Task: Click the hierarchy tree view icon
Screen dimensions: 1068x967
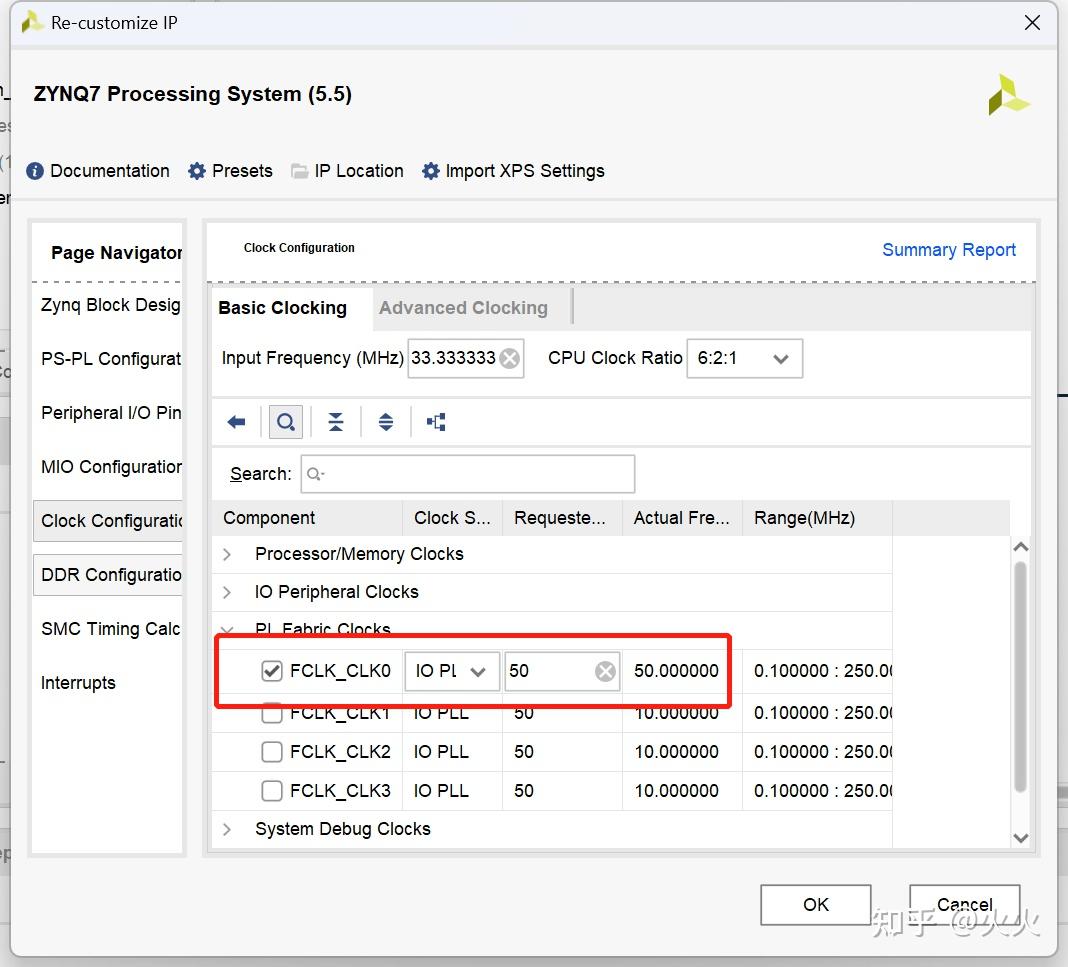Action: coord(436,422)
